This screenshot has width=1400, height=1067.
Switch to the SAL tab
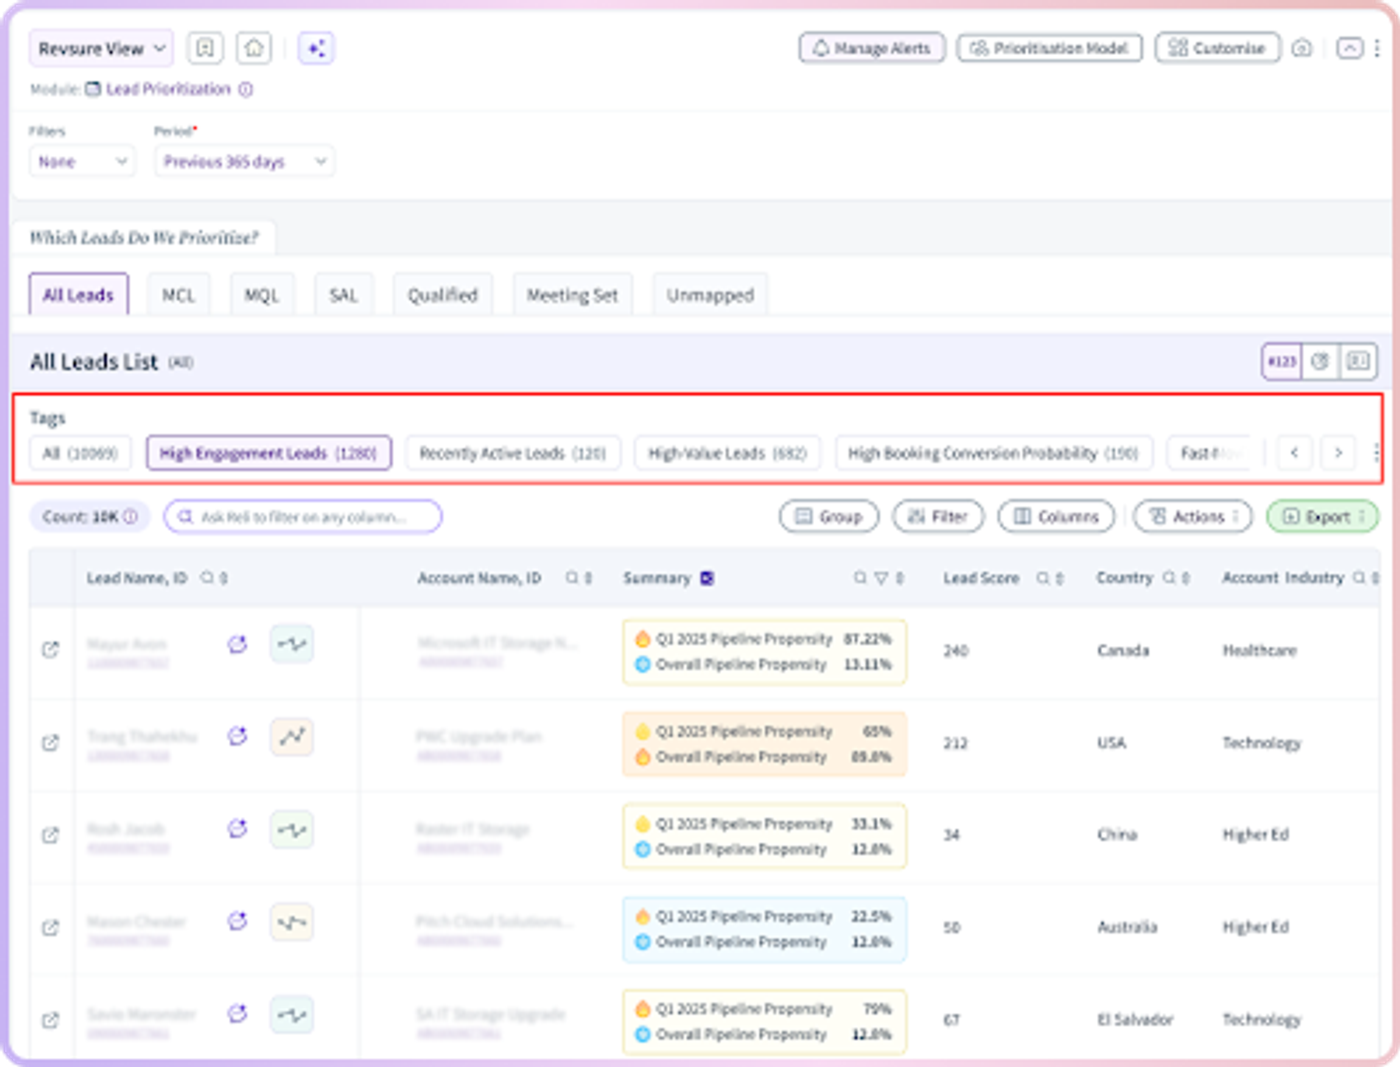[x=343, y=295]
